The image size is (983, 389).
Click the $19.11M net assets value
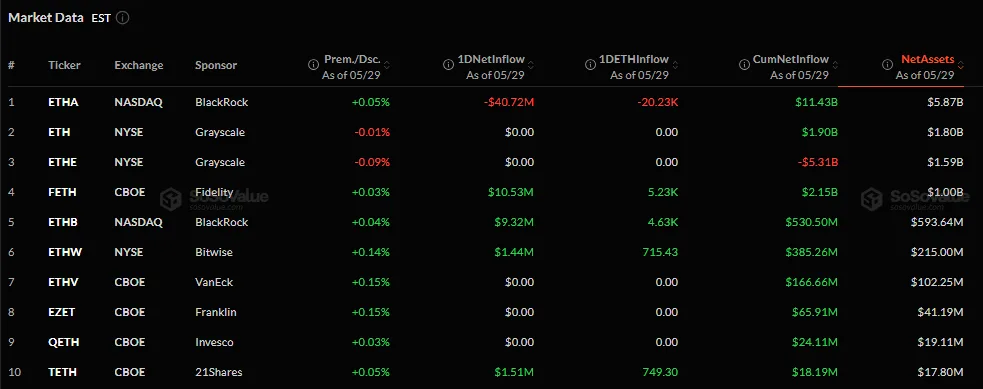click(940, 343)
